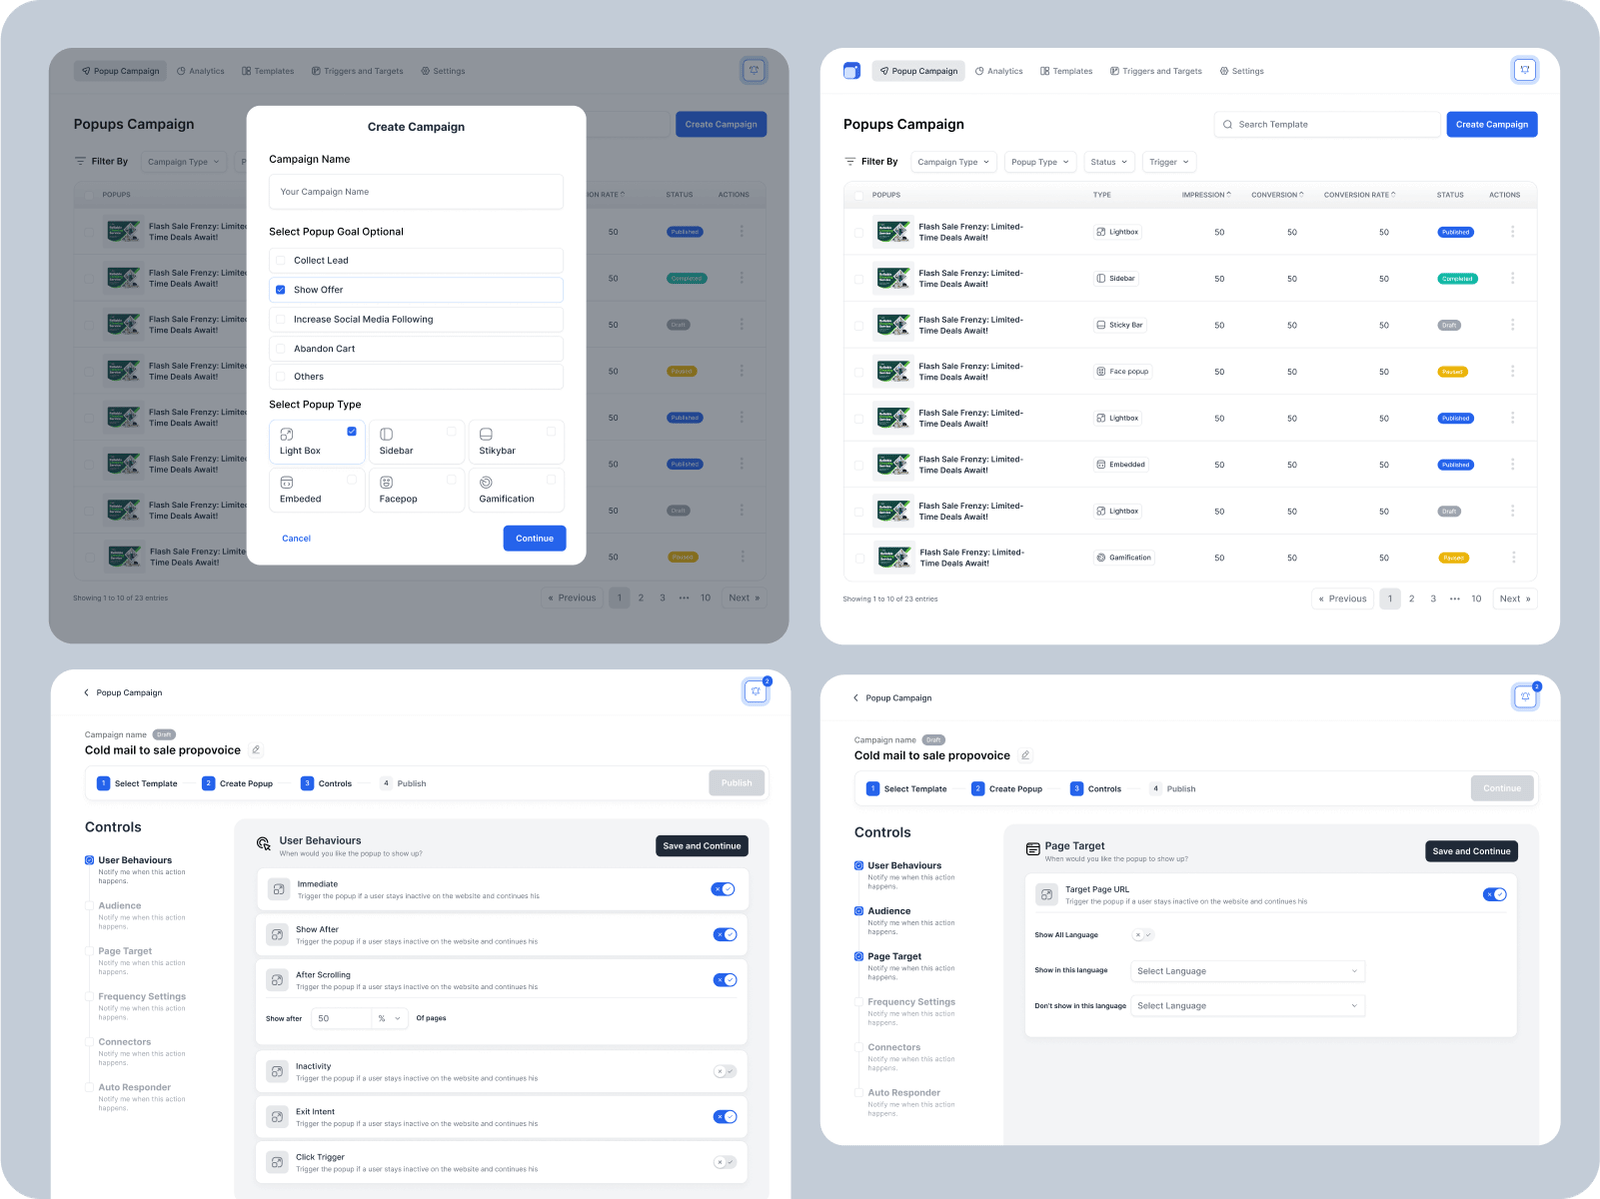
Task: Choose the Facepop popup type card
Action: [416, 490]
